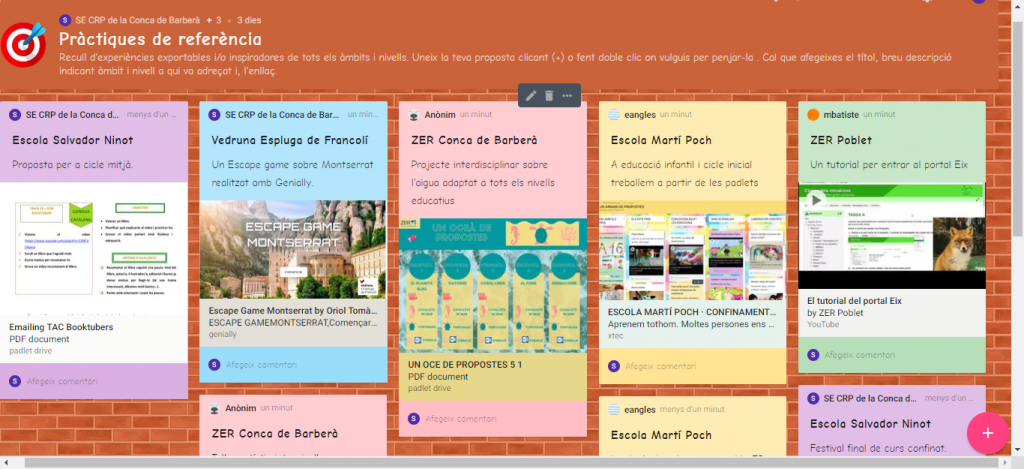Viewport: 1024px width, 469px height.
Task: Open the Emailing TAC Booktubers PDF preview
Action: [92, 250]
